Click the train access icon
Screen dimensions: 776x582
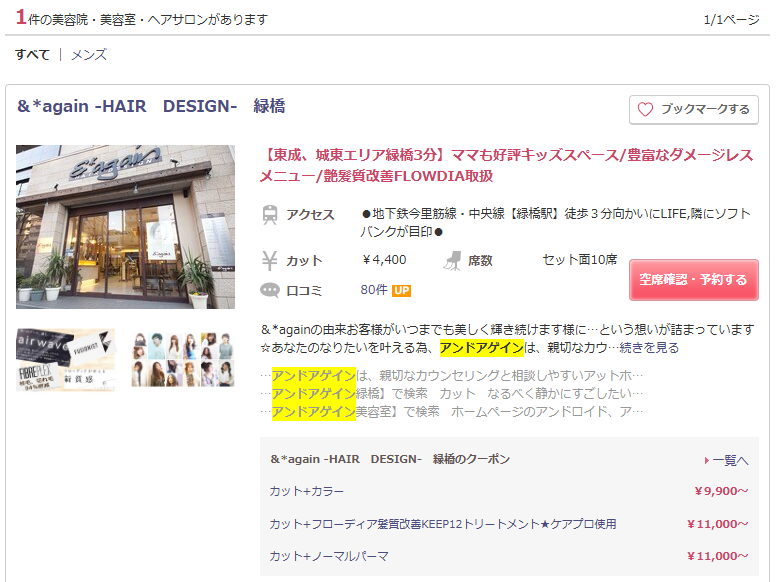[270, 215]
